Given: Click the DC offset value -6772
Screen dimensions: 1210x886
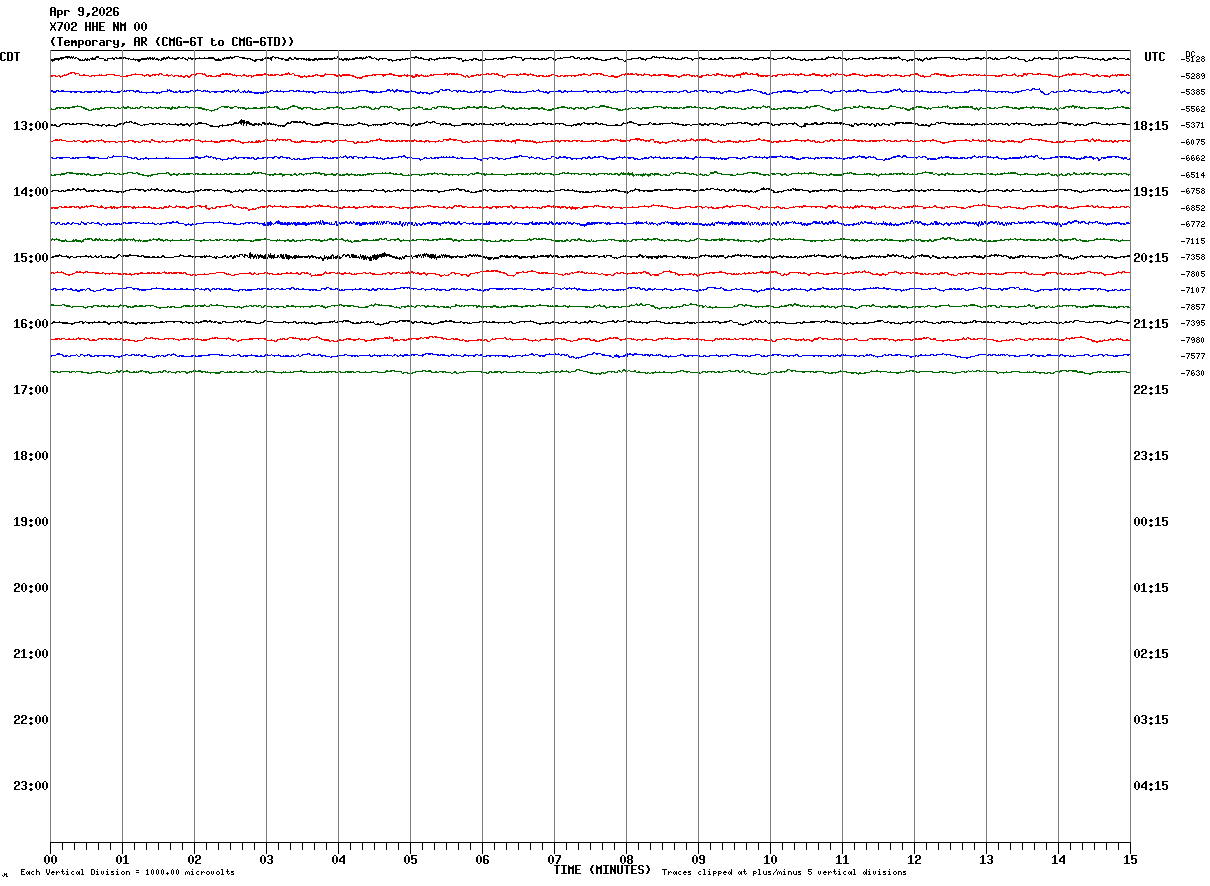Looking at the screenshot, I should coord(1193,224).
